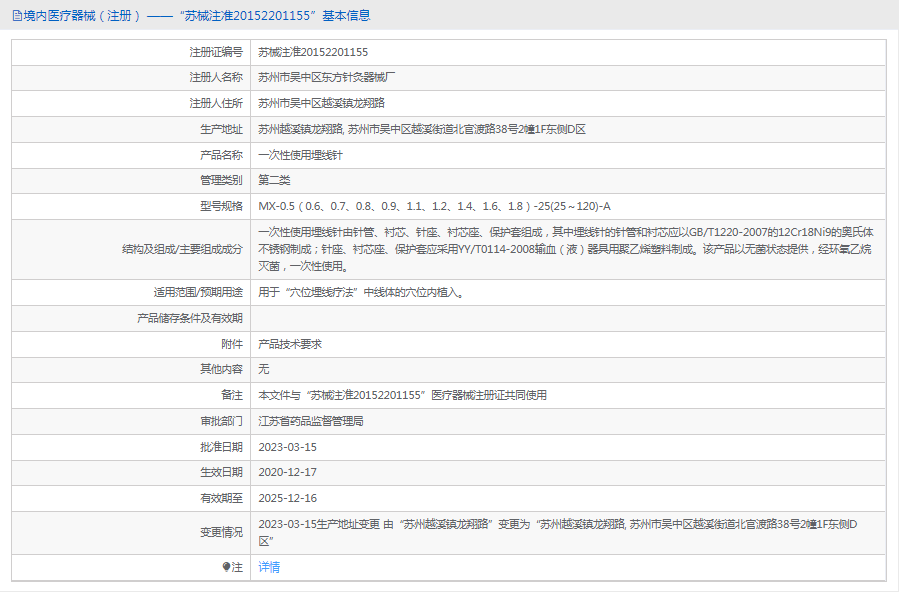This screenshot has width=899, height=592.
Task: Click attachment value 产品技术要求
Action: 290,344
